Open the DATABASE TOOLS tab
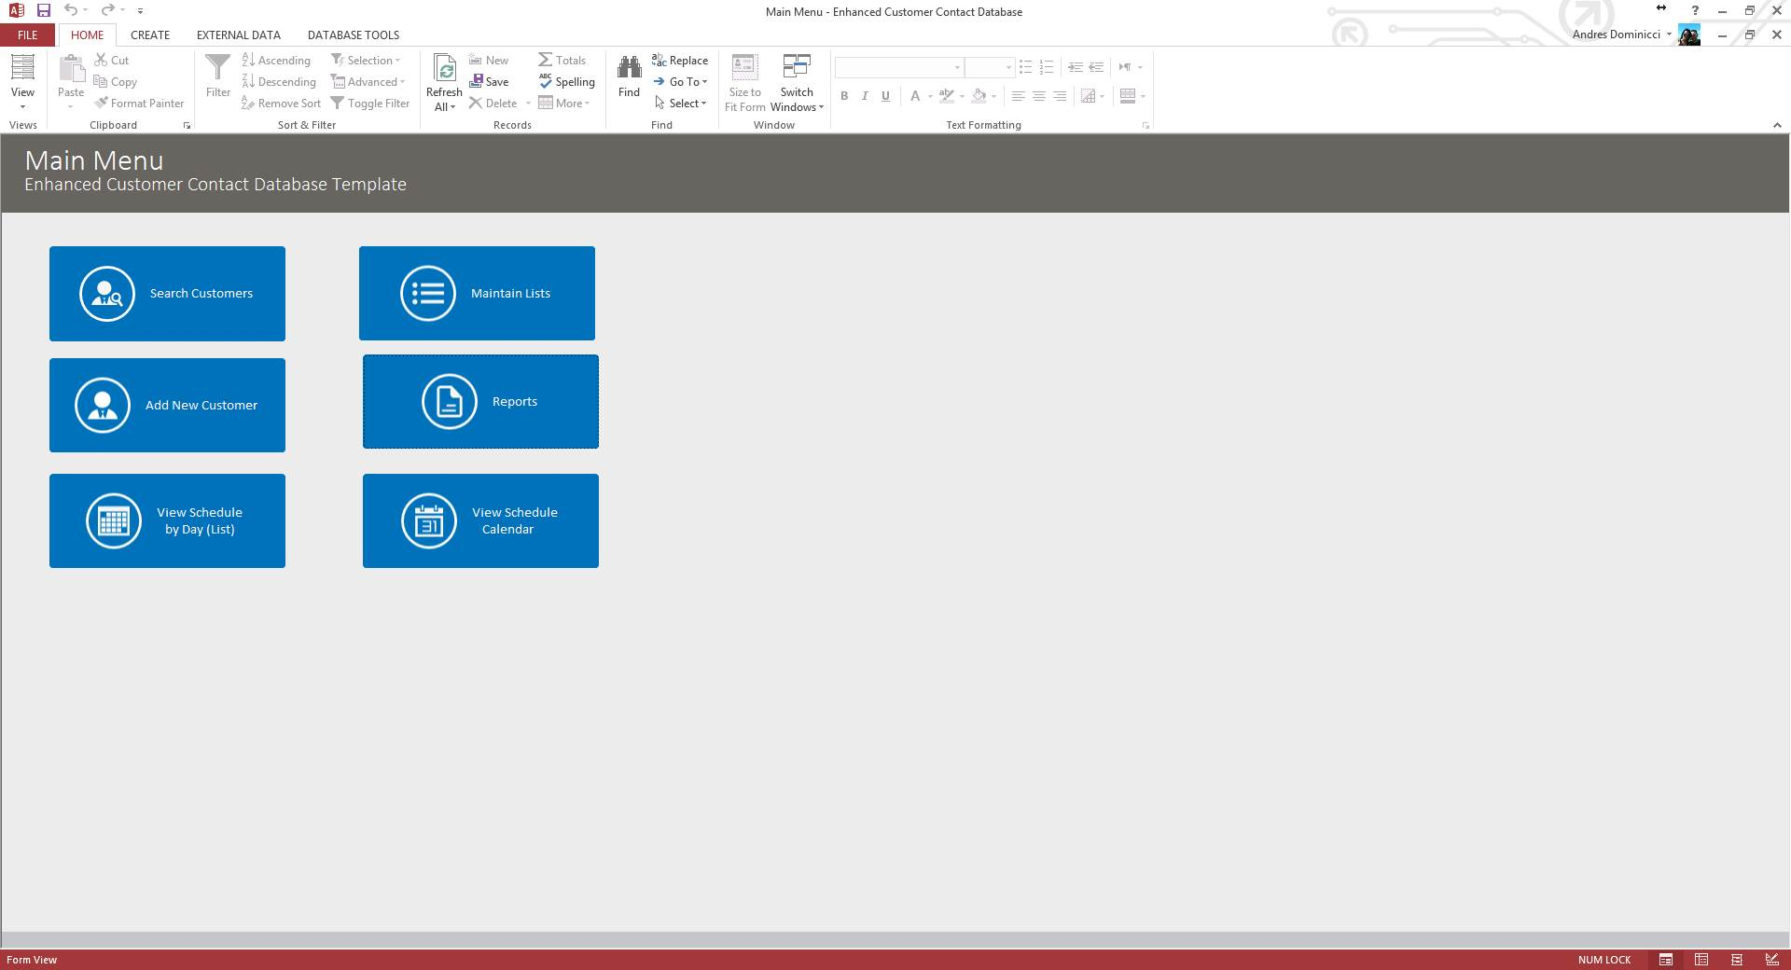This screenshot has width=1791, height=970. pos(352,35)
